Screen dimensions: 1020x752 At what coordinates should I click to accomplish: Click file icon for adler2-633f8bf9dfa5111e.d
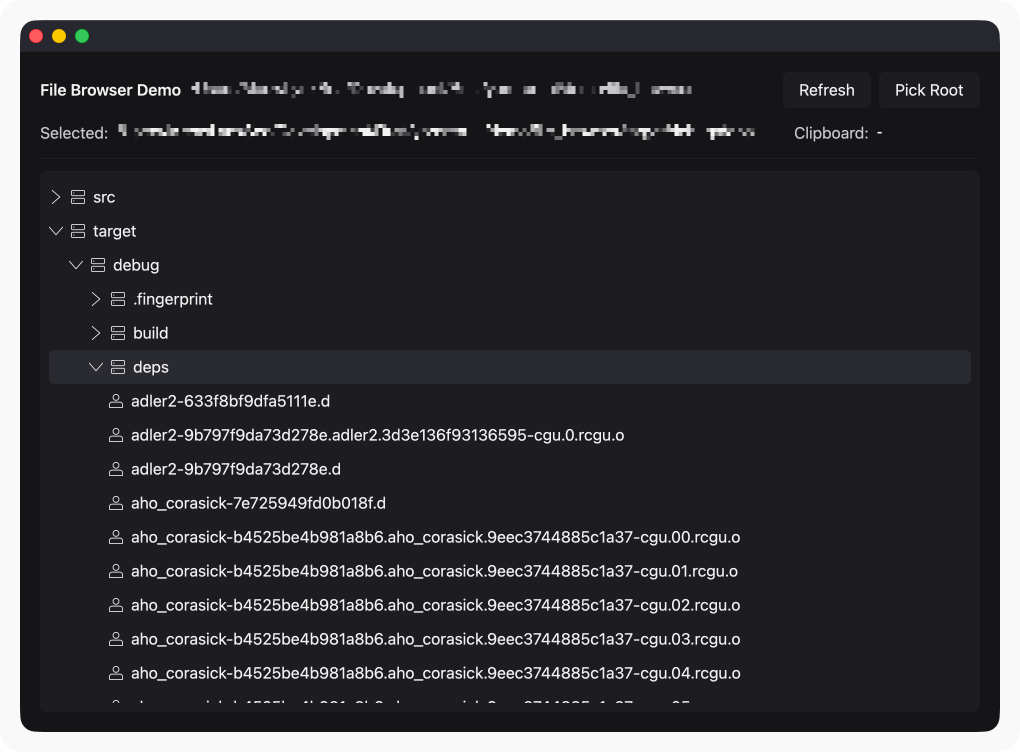coord(115,402)
